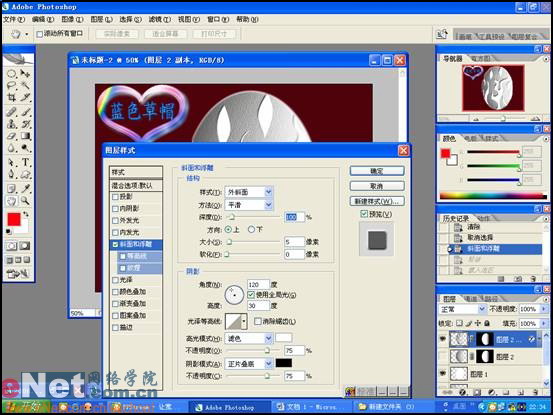Enable the 内发光 (Inner Glow) checkbox

pos(115,233)
